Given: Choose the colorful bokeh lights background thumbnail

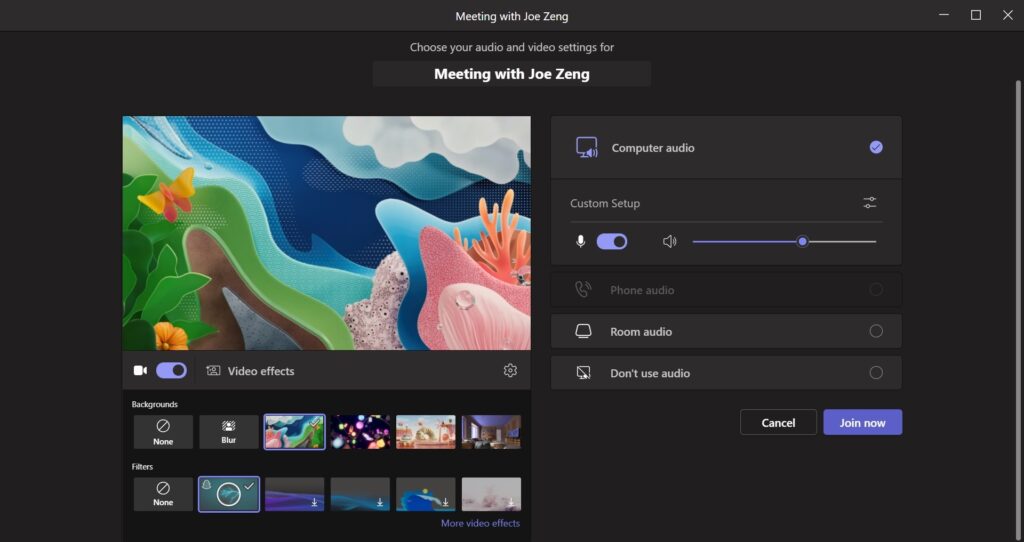Looking at the screenshot, I should (x=360, y=432).
